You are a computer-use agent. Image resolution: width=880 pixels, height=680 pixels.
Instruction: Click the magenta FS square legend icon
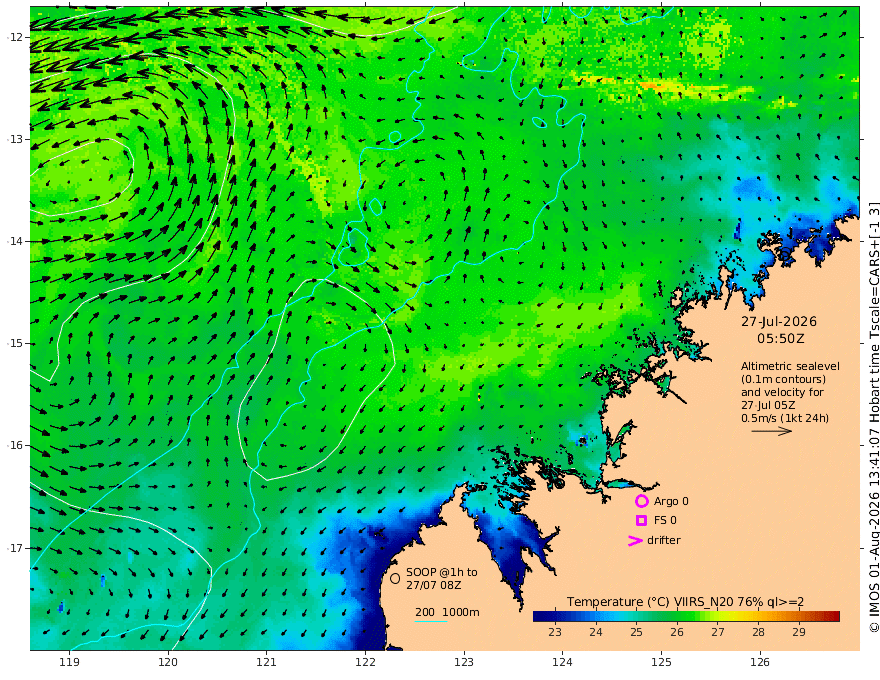[641, 521]
